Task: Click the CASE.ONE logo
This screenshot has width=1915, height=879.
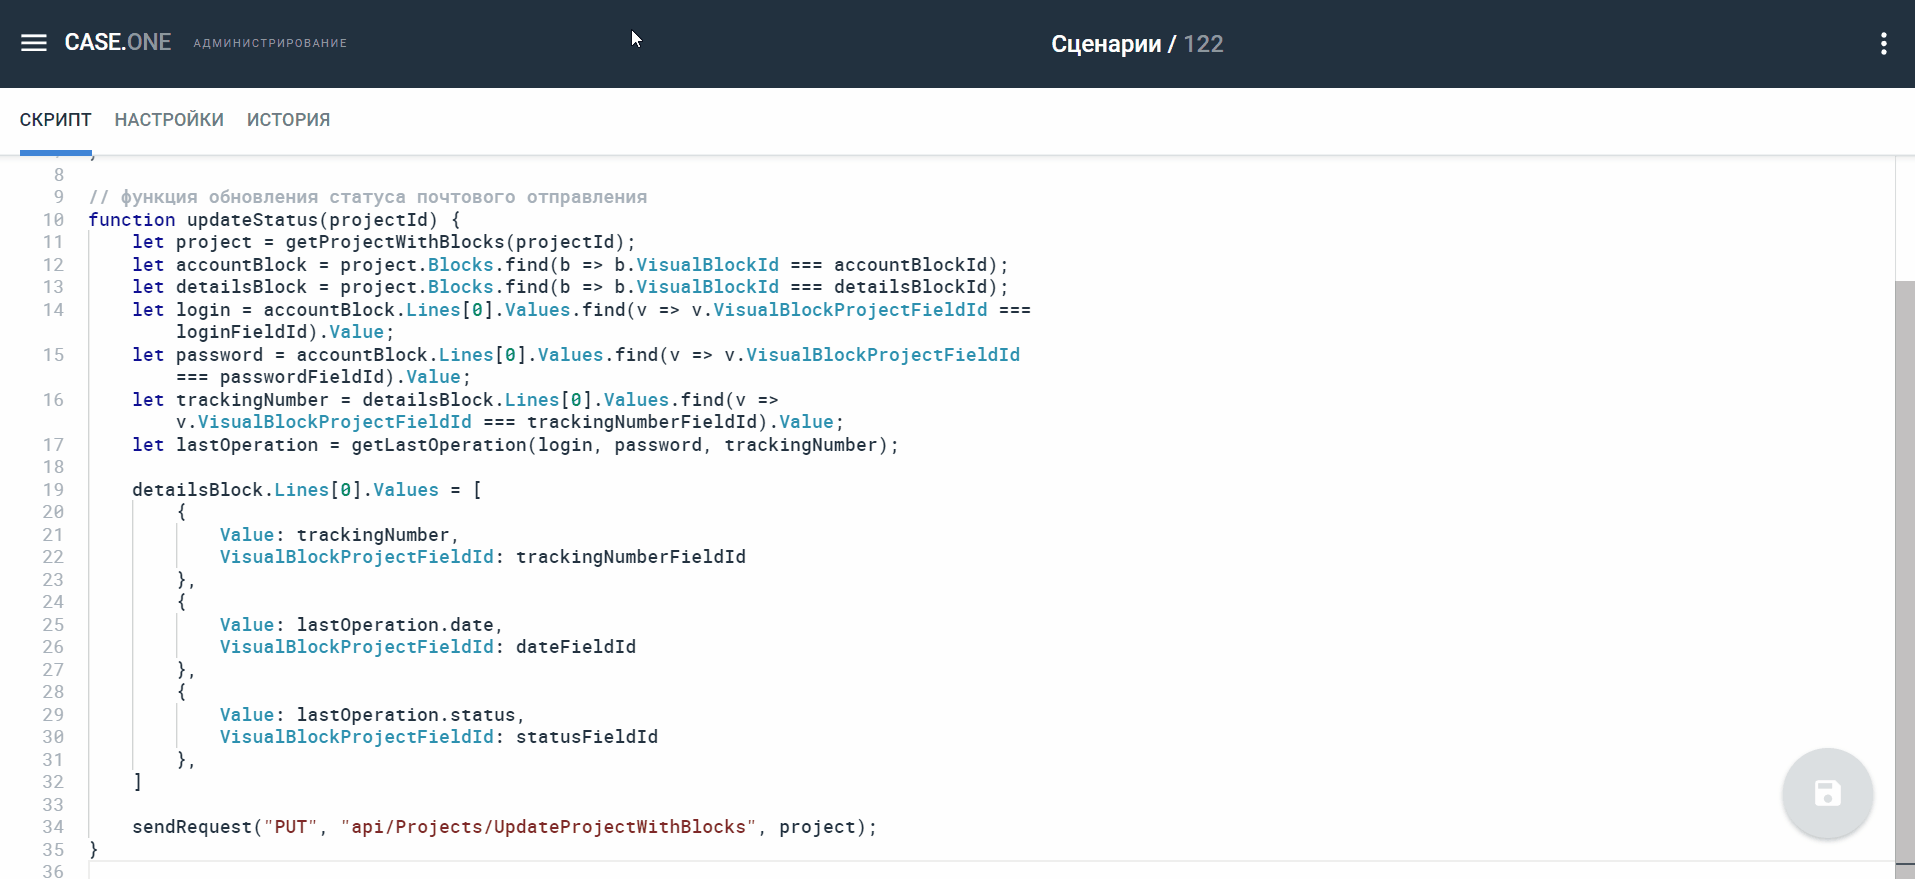Action: pos(118,43)
